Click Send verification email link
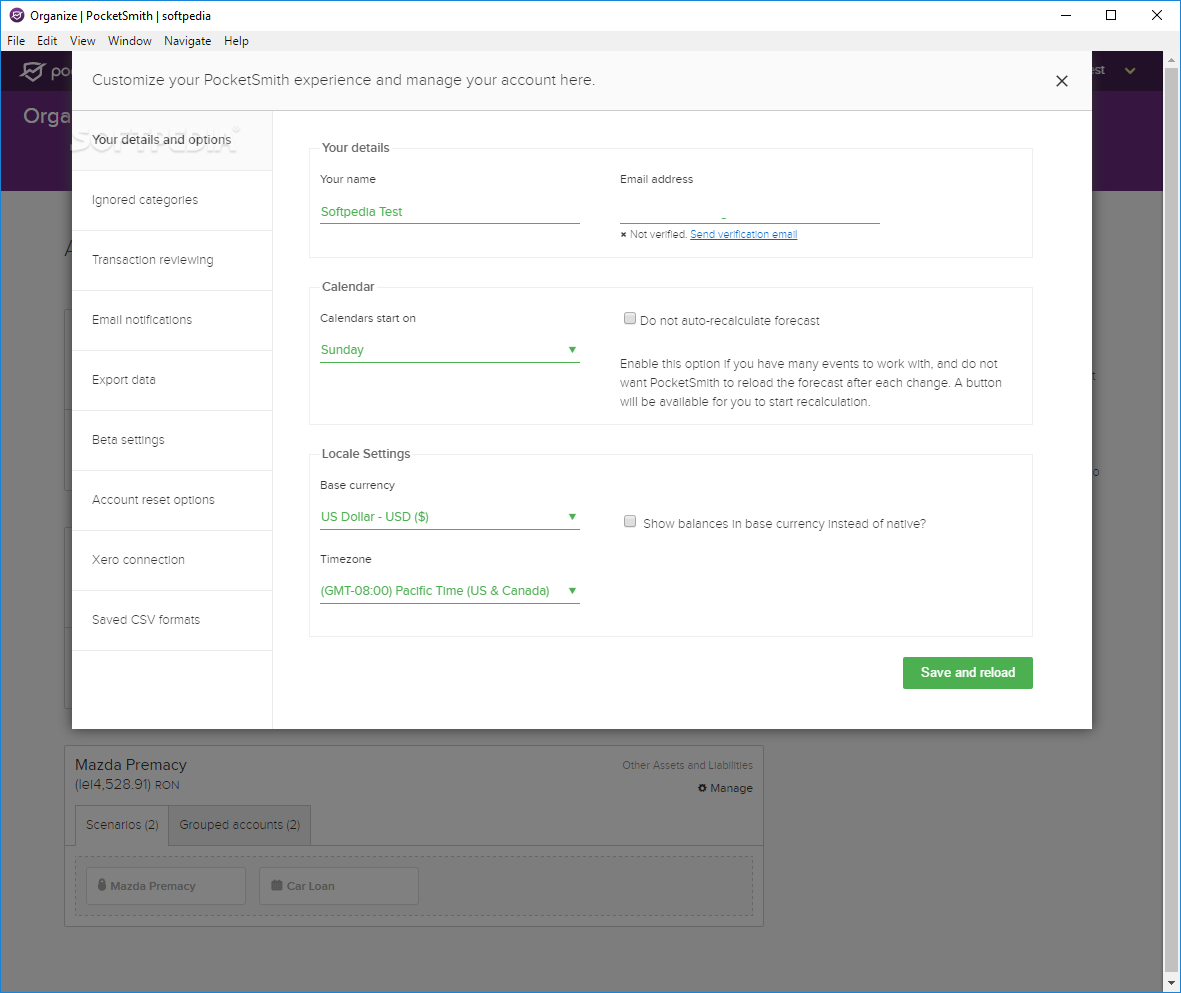The height and width of the screenshot is (993, 1181). tap(743, 234)
